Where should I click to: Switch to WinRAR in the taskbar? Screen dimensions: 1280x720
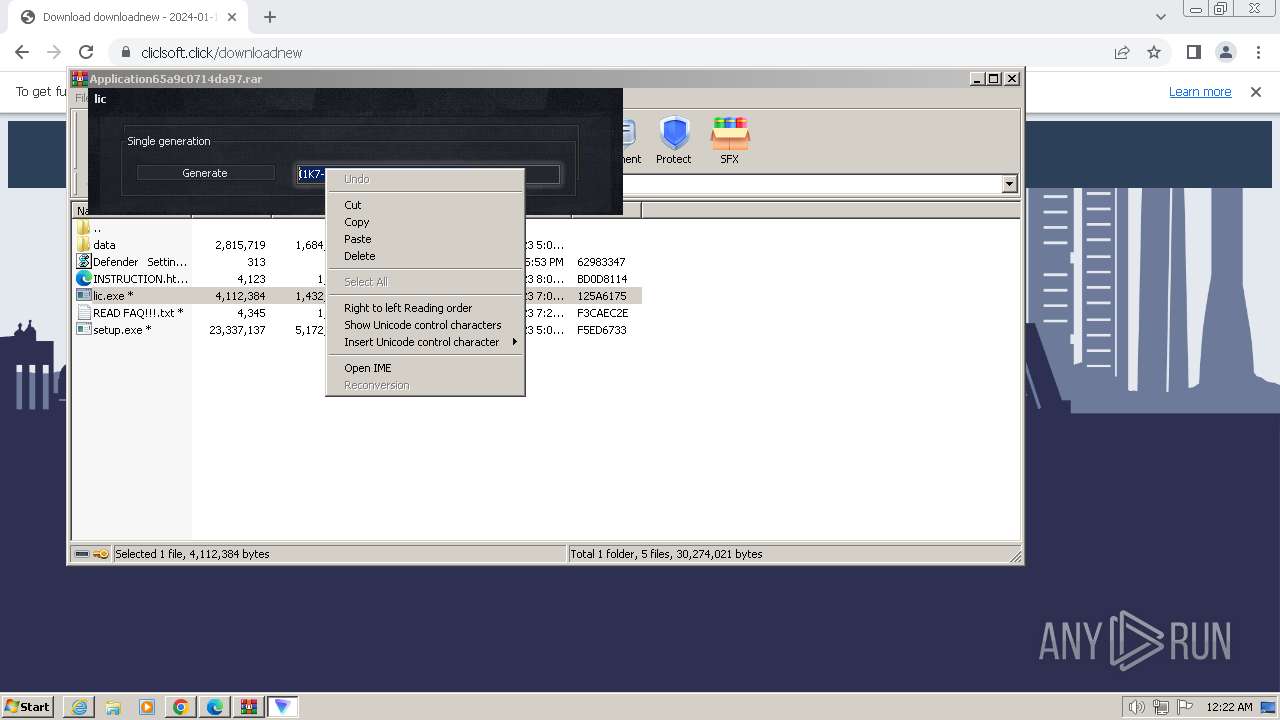tap(248, 706)
